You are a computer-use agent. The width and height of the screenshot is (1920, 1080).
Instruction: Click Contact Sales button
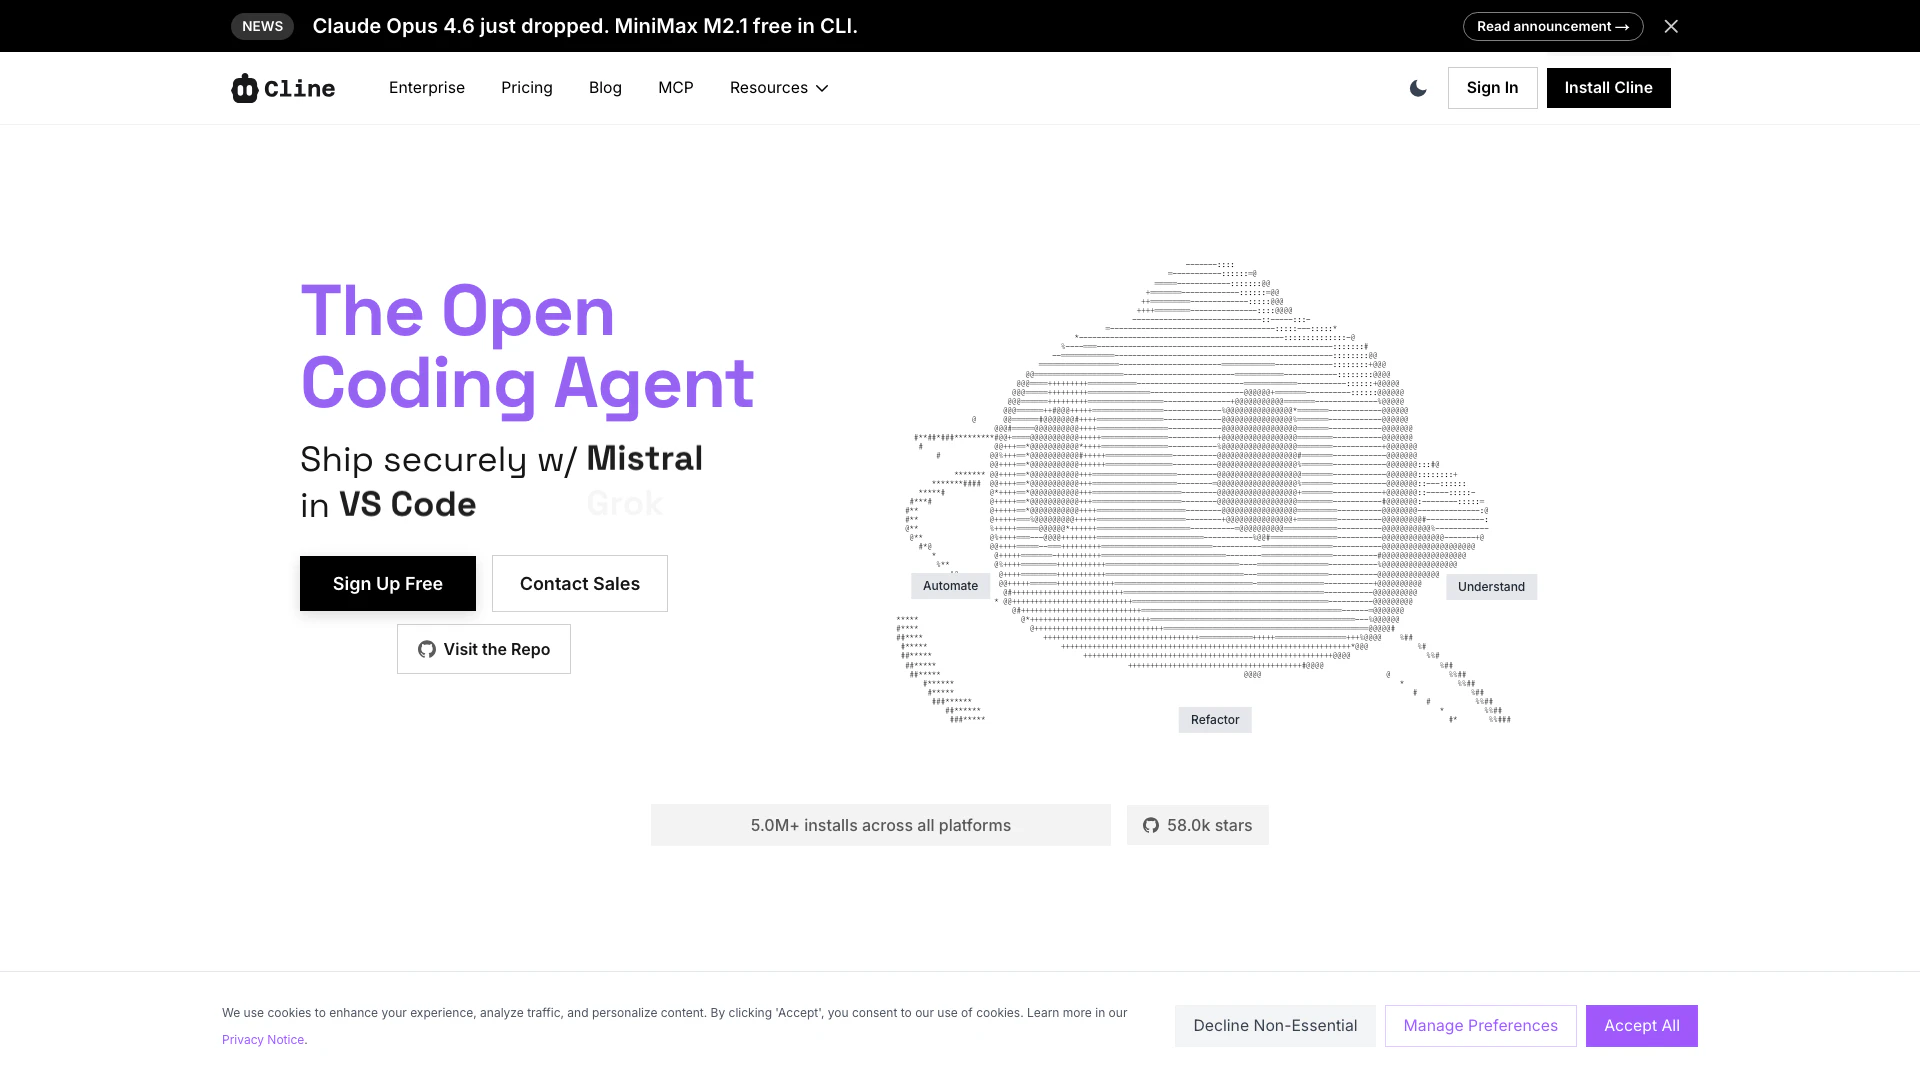(580, 584)
